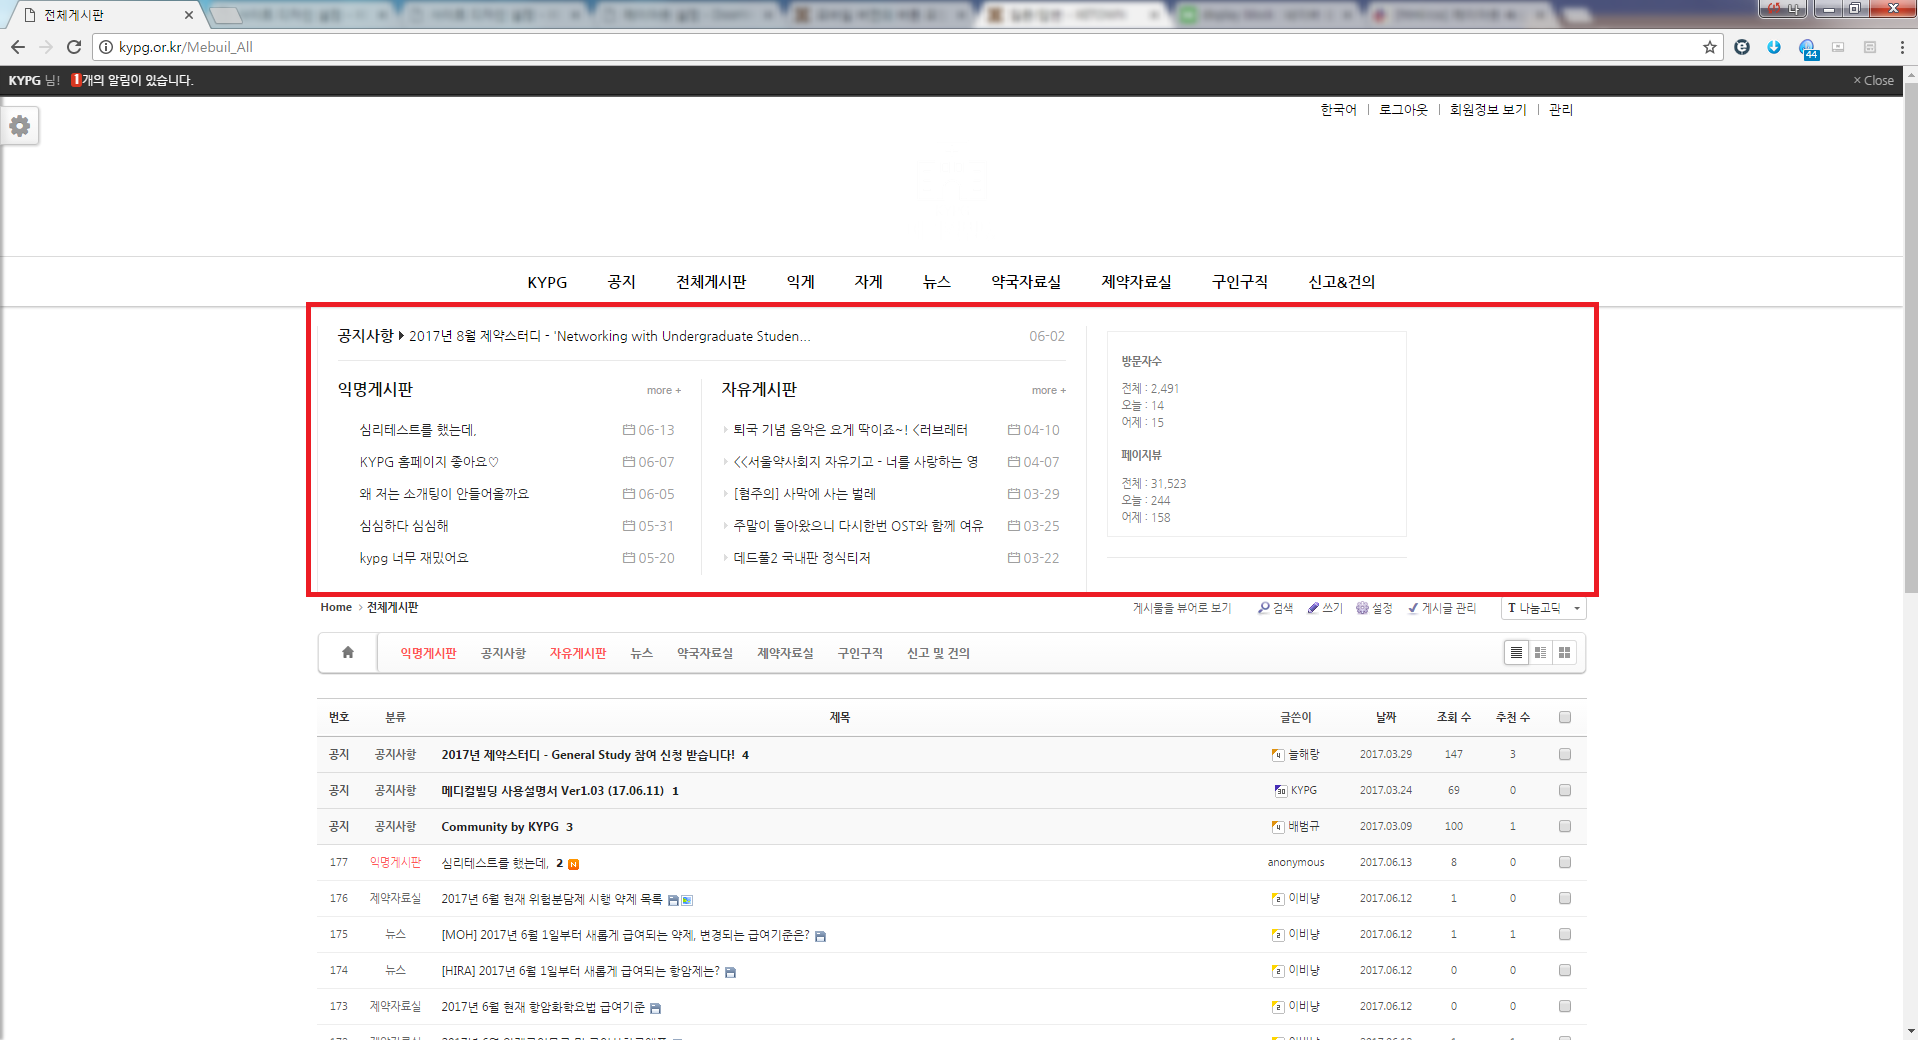This screenshot has width=1918, height=1040.
Task: Click the browser address bar URL field
Action: 900,47
